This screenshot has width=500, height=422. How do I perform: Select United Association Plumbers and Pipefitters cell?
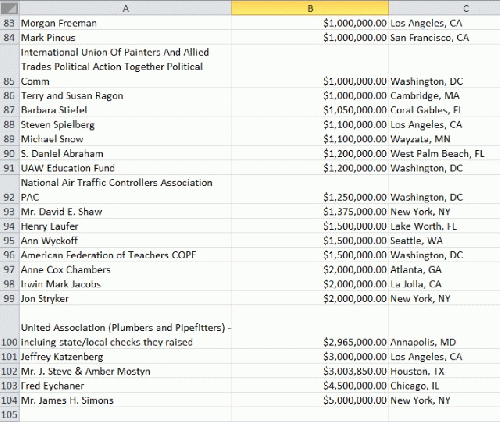pyautogui.click(x=126, y=327)
